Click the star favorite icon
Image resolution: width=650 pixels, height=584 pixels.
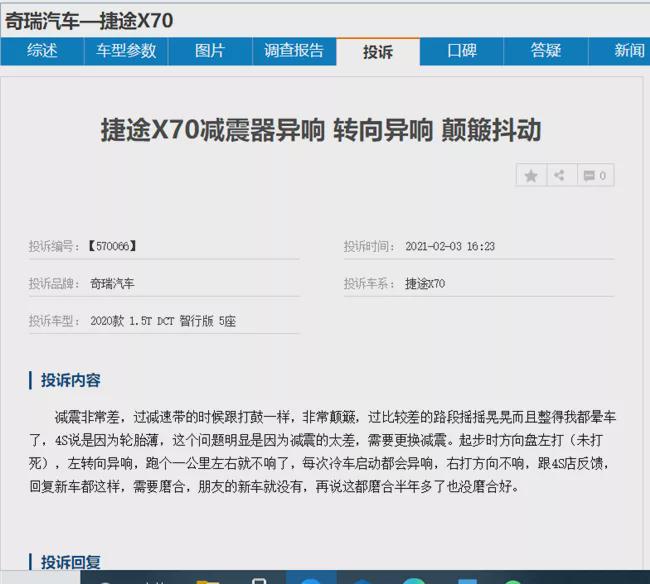click(531, 176)
